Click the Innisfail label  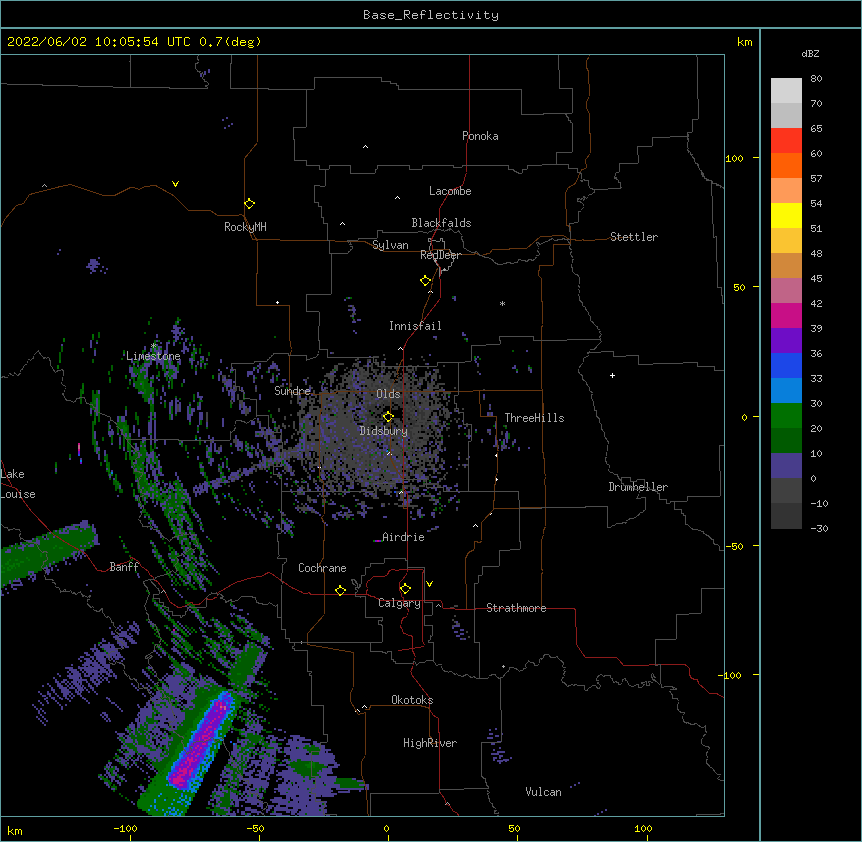(415, 326)
